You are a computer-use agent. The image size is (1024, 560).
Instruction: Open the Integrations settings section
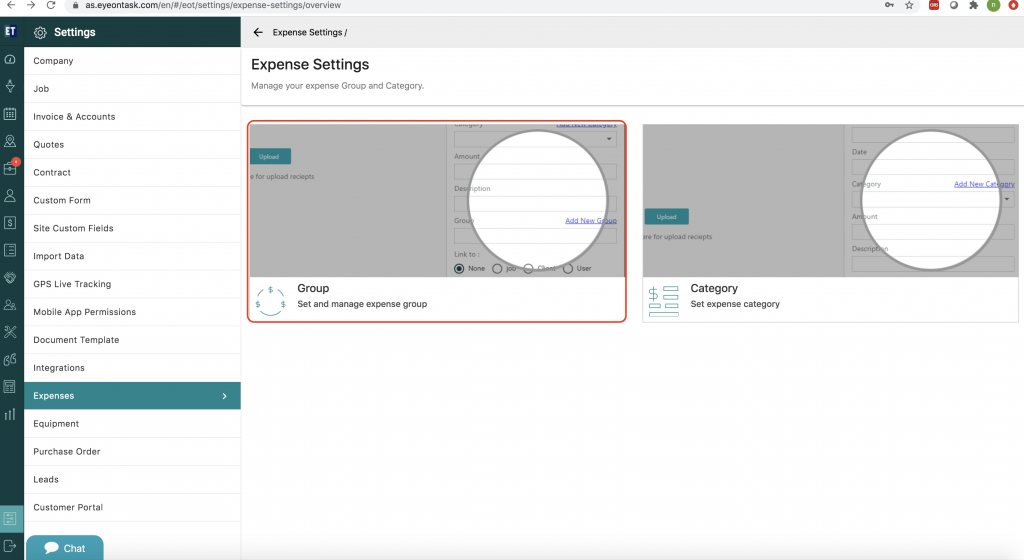point(132,368)
